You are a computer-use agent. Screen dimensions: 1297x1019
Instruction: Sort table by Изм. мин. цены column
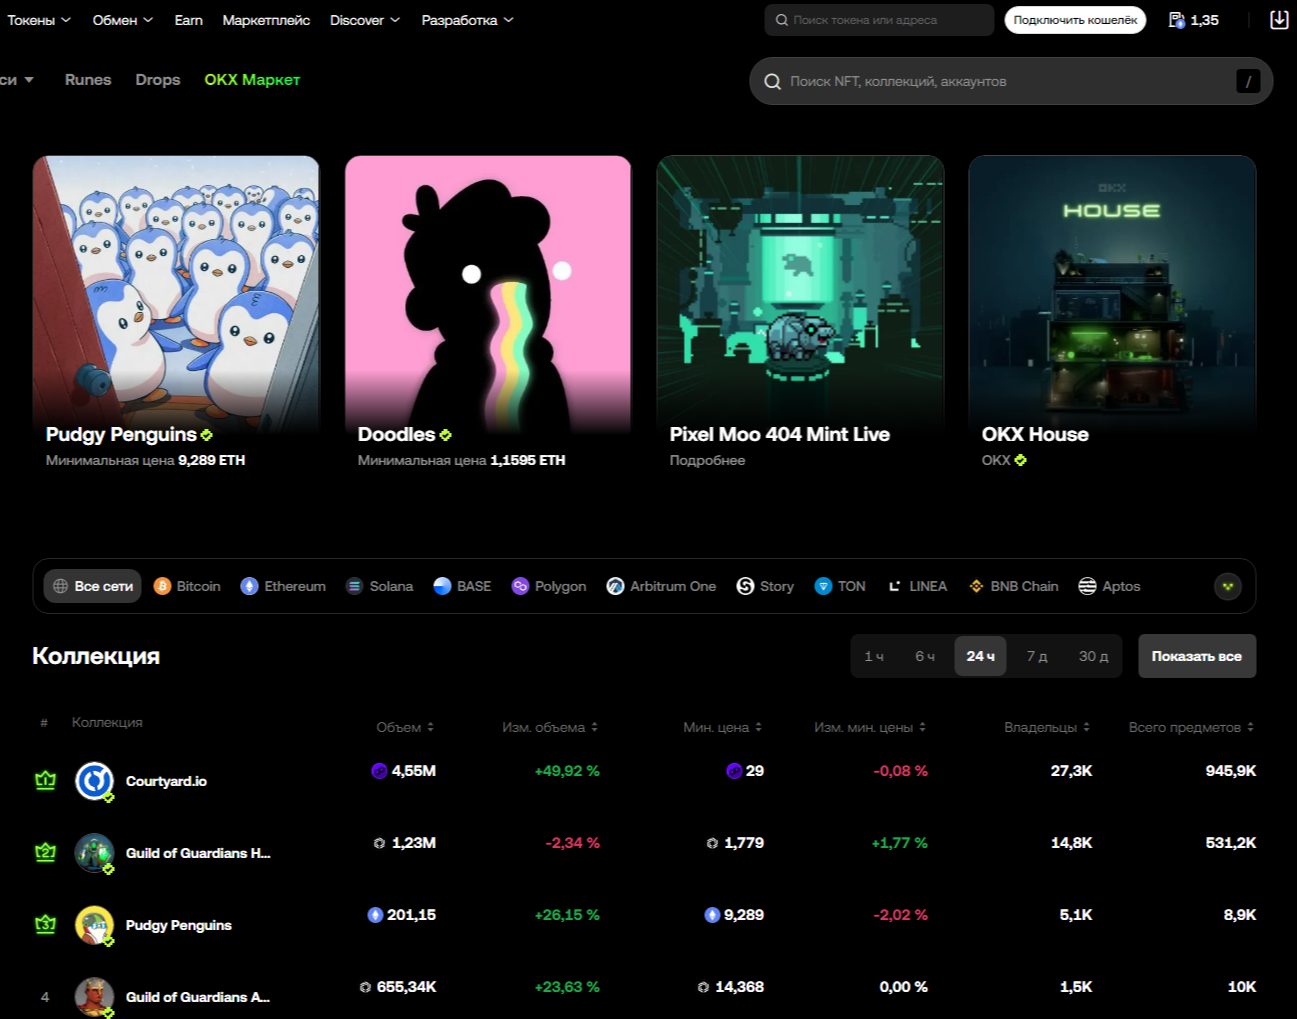point(870,727)
